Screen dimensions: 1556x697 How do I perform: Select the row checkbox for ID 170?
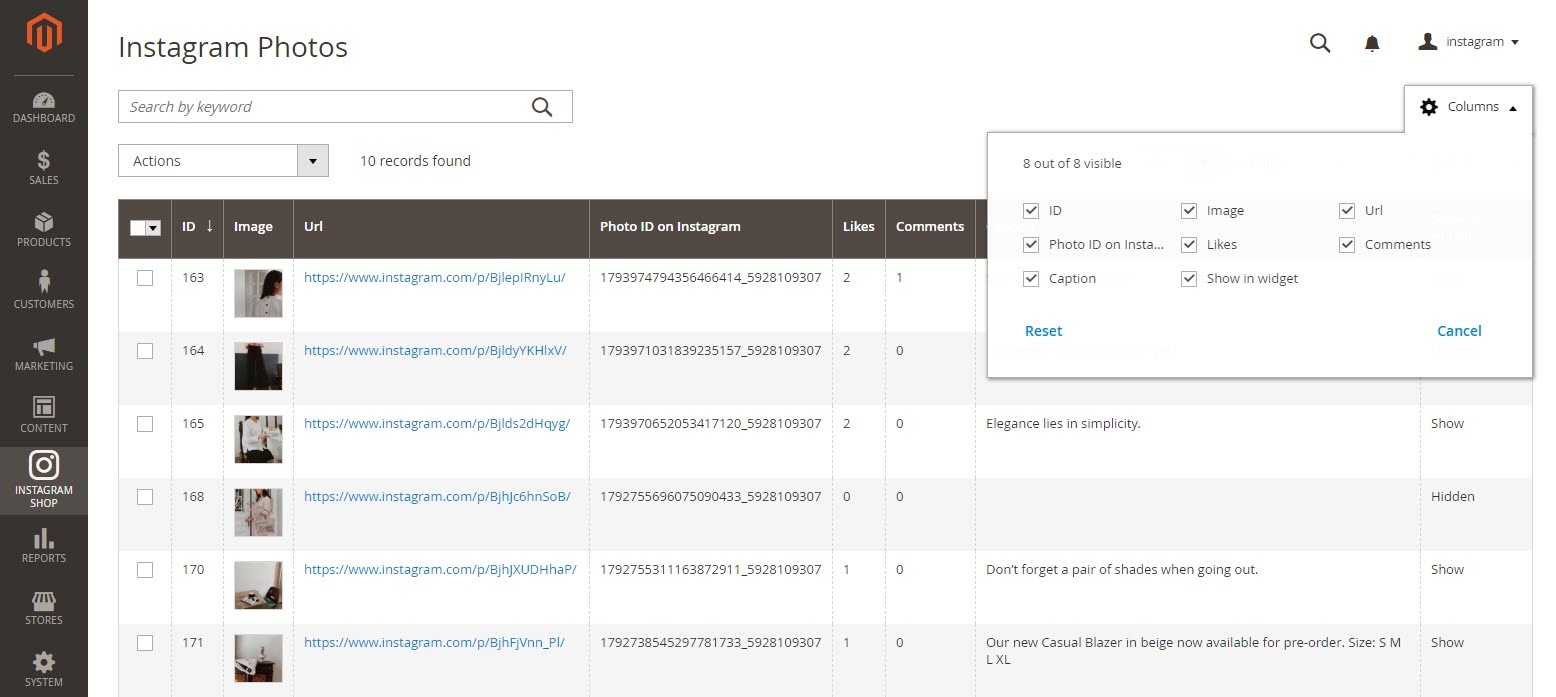tap(145, 570)
